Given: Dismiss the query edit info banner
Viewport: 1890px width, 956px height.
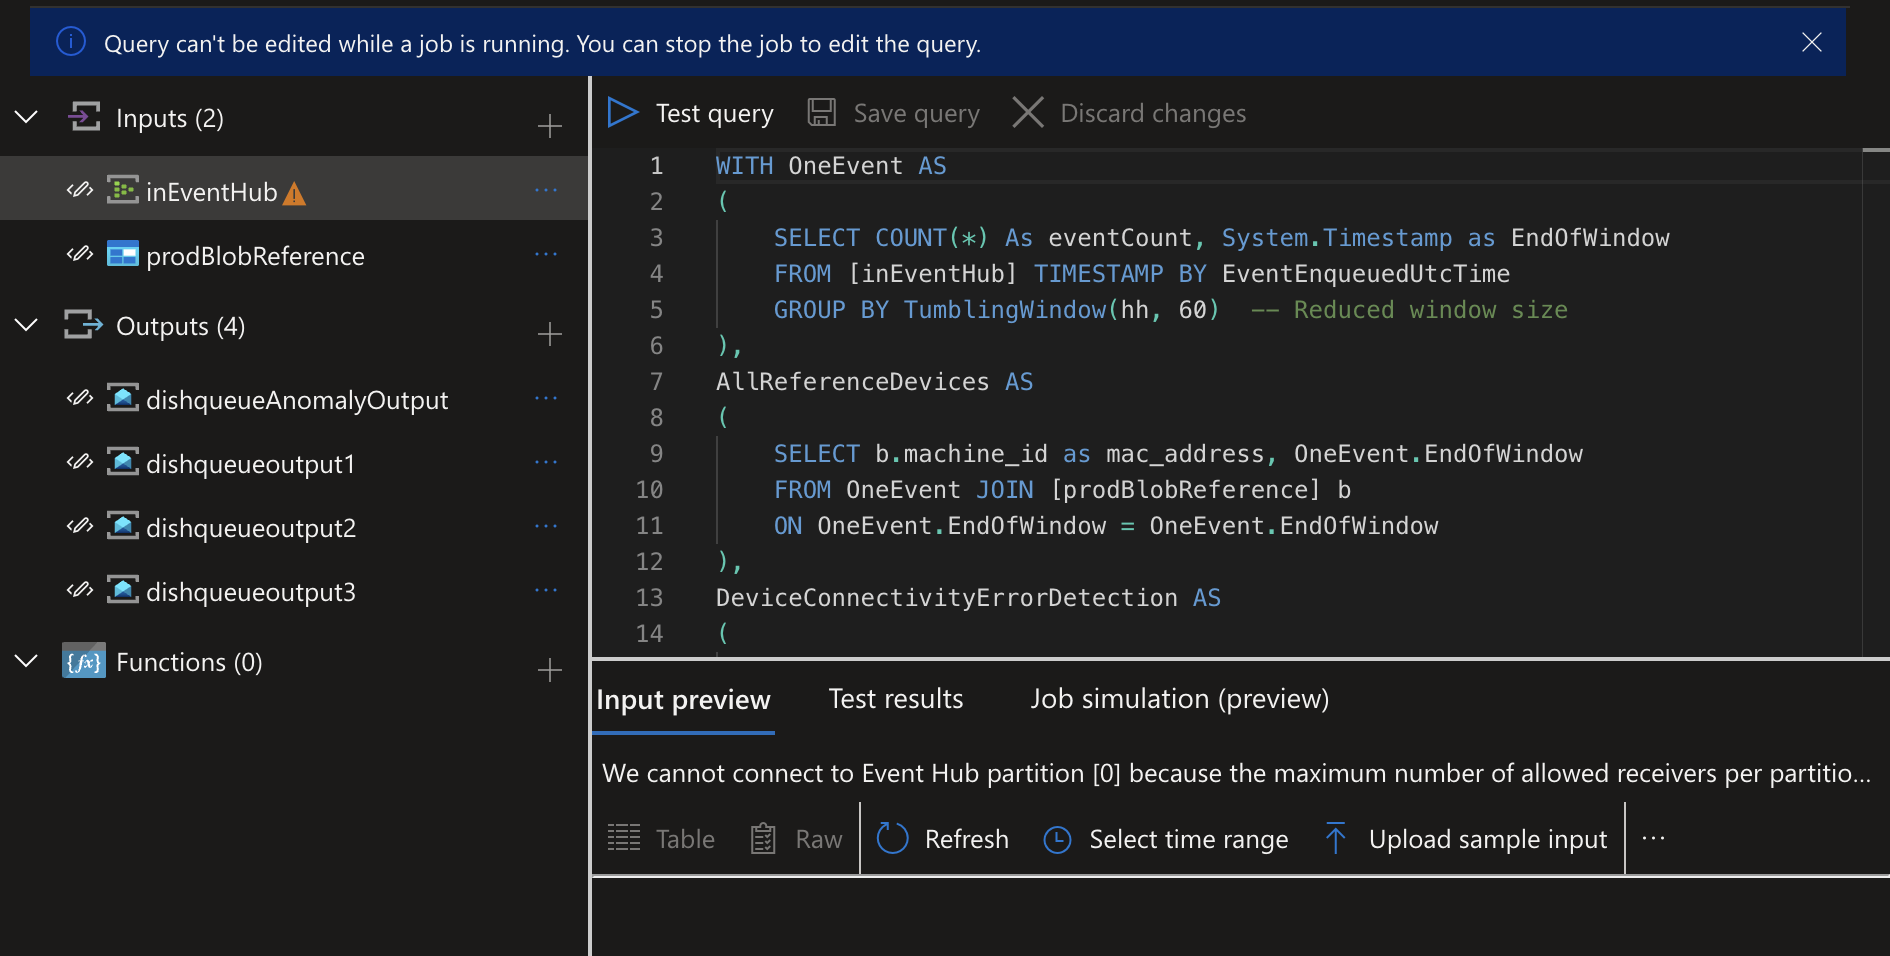Looking at the screenshot, I should tap(1811, 43).
